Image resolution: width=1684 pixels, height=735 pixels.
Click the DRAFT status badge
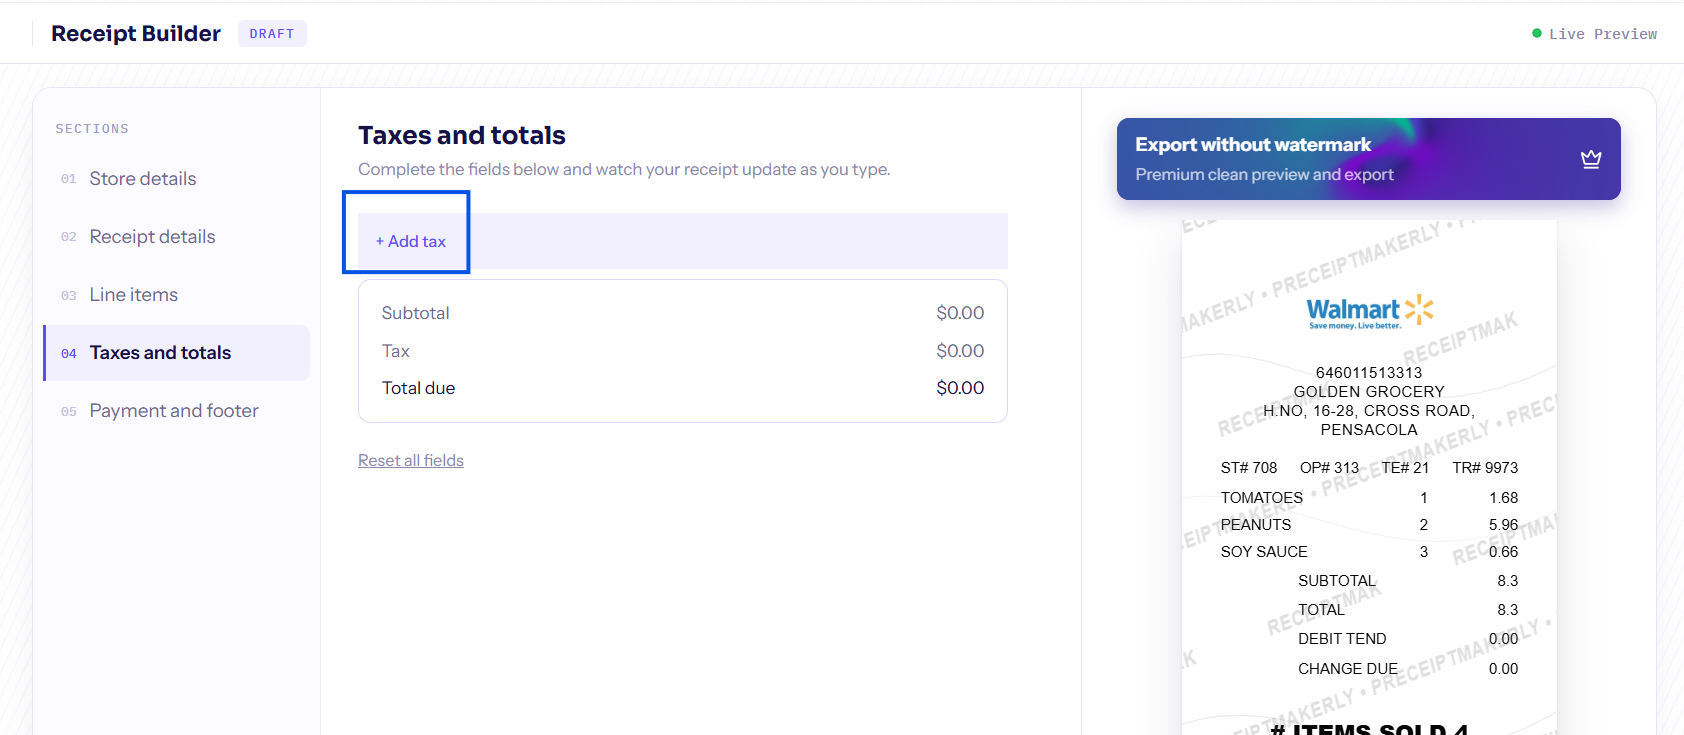click(272, 34)
